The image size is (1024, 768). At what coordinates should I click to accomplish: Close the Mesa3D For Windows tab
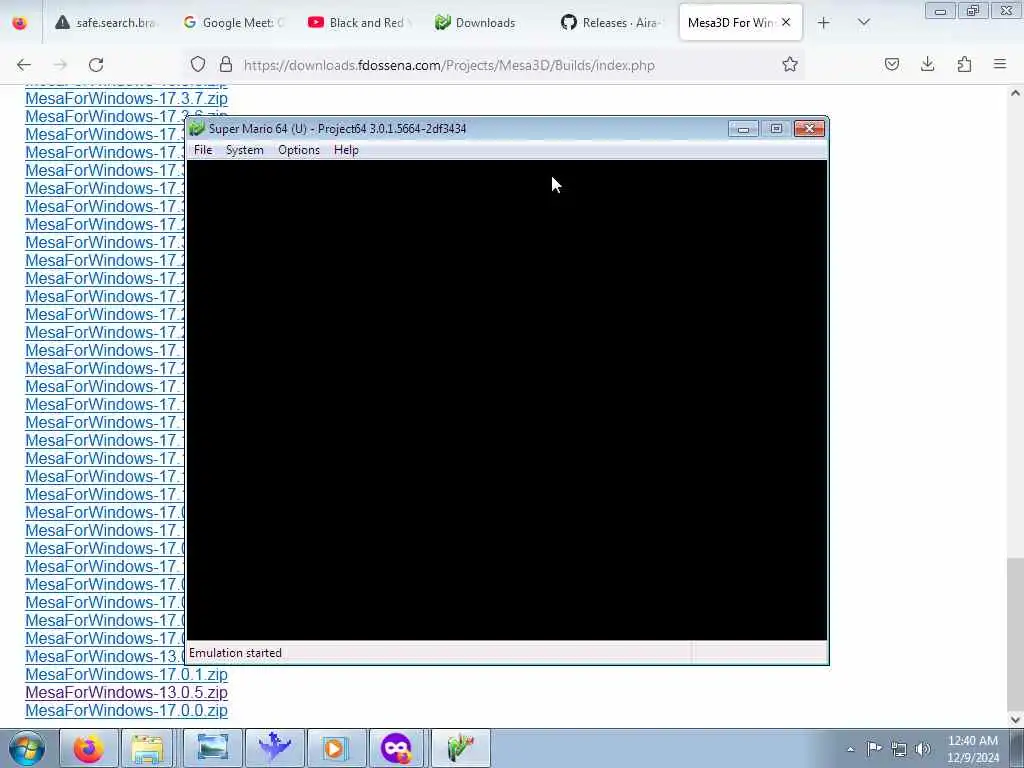tap(786, 22)
